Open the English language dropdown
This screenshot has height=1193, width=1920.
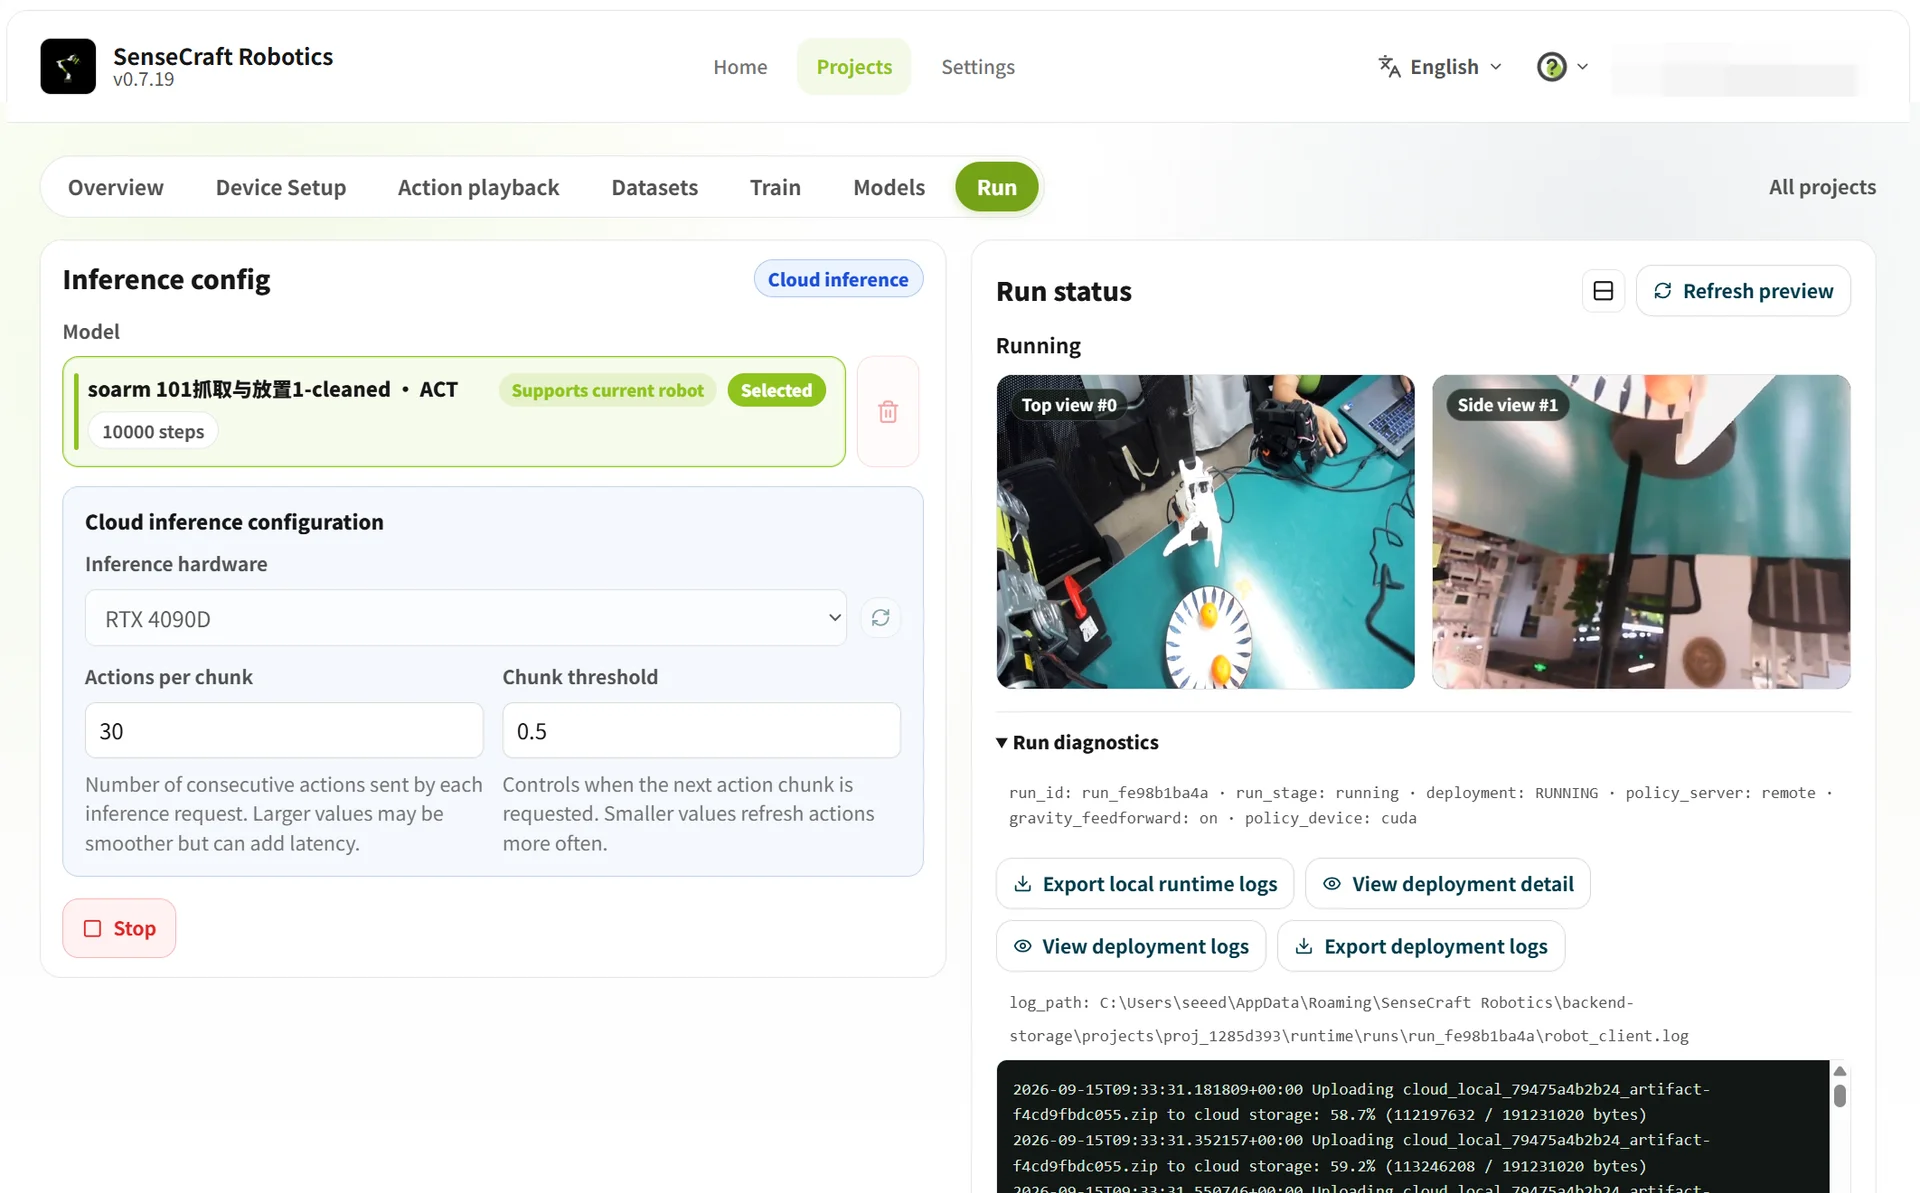[1440, 66]
